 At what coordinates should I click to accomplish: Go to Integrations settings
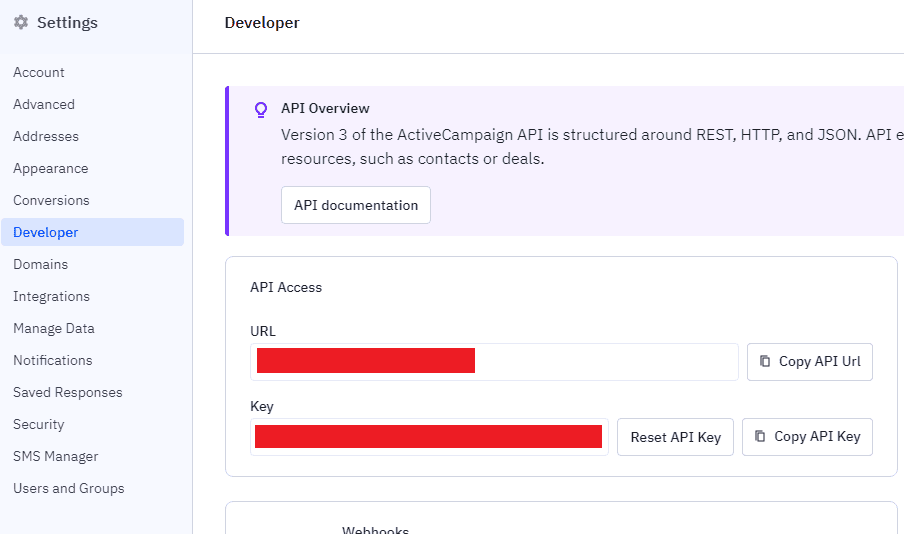pos(51,296)
